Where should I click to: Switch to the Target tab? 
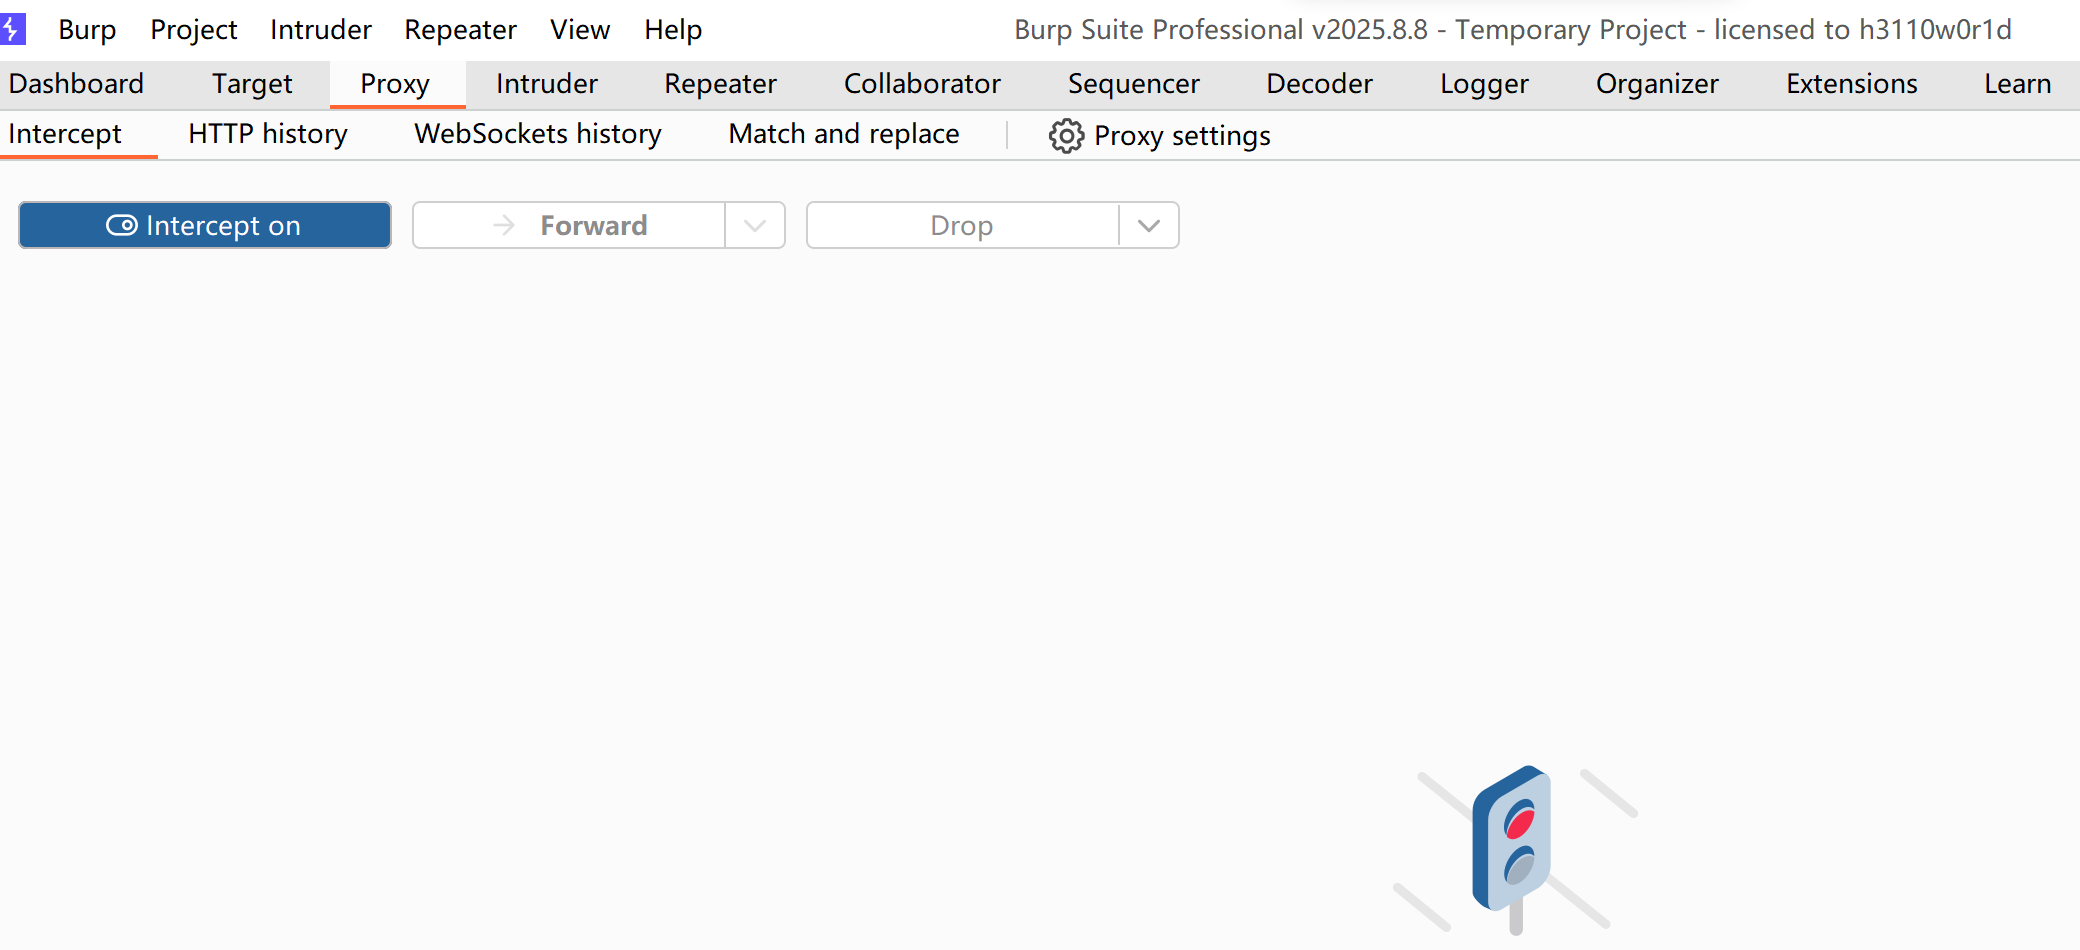coord(252,84)
